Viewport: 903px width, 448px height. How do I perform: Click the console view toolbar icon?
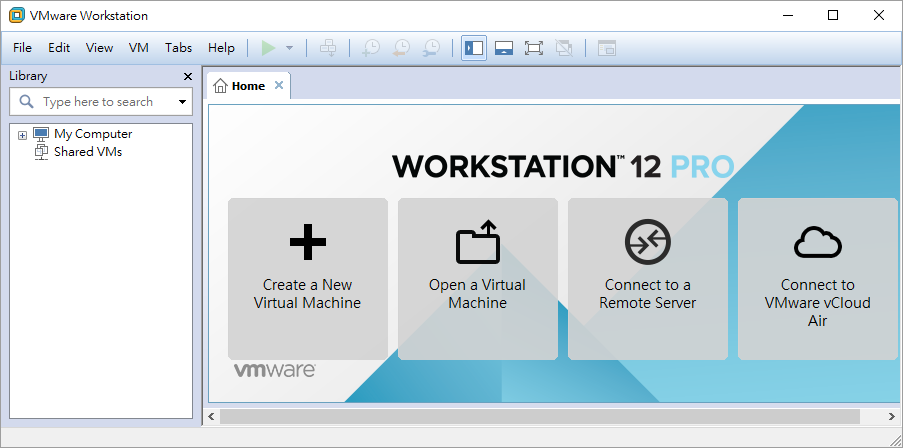tap(606, 48)
